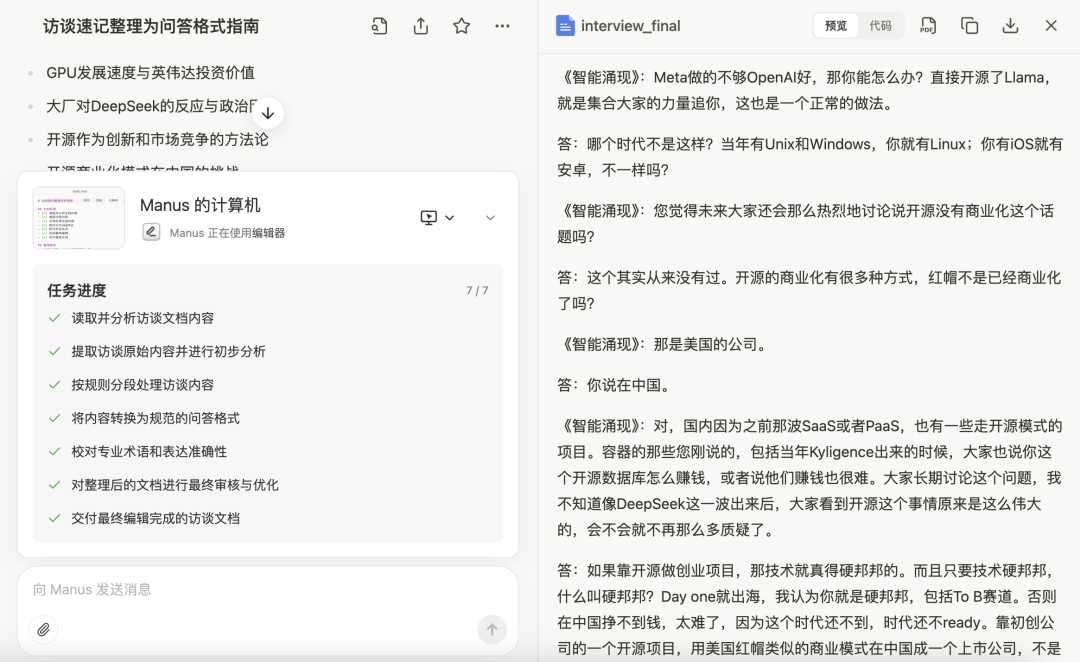Close the interview_final preview panel
Image resolution: width=1080 pixels, height=662 pixels.
pos(1050,25)
